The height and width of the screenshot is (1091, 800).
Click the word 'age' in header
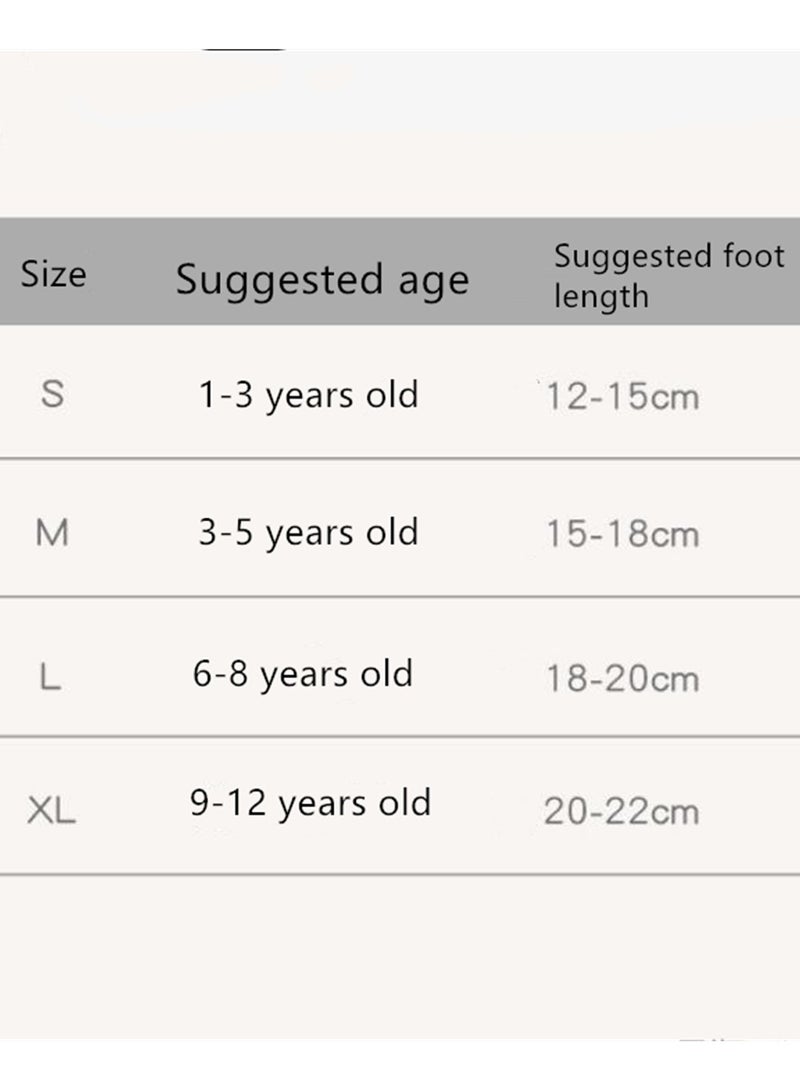click(x=433, y=282)
